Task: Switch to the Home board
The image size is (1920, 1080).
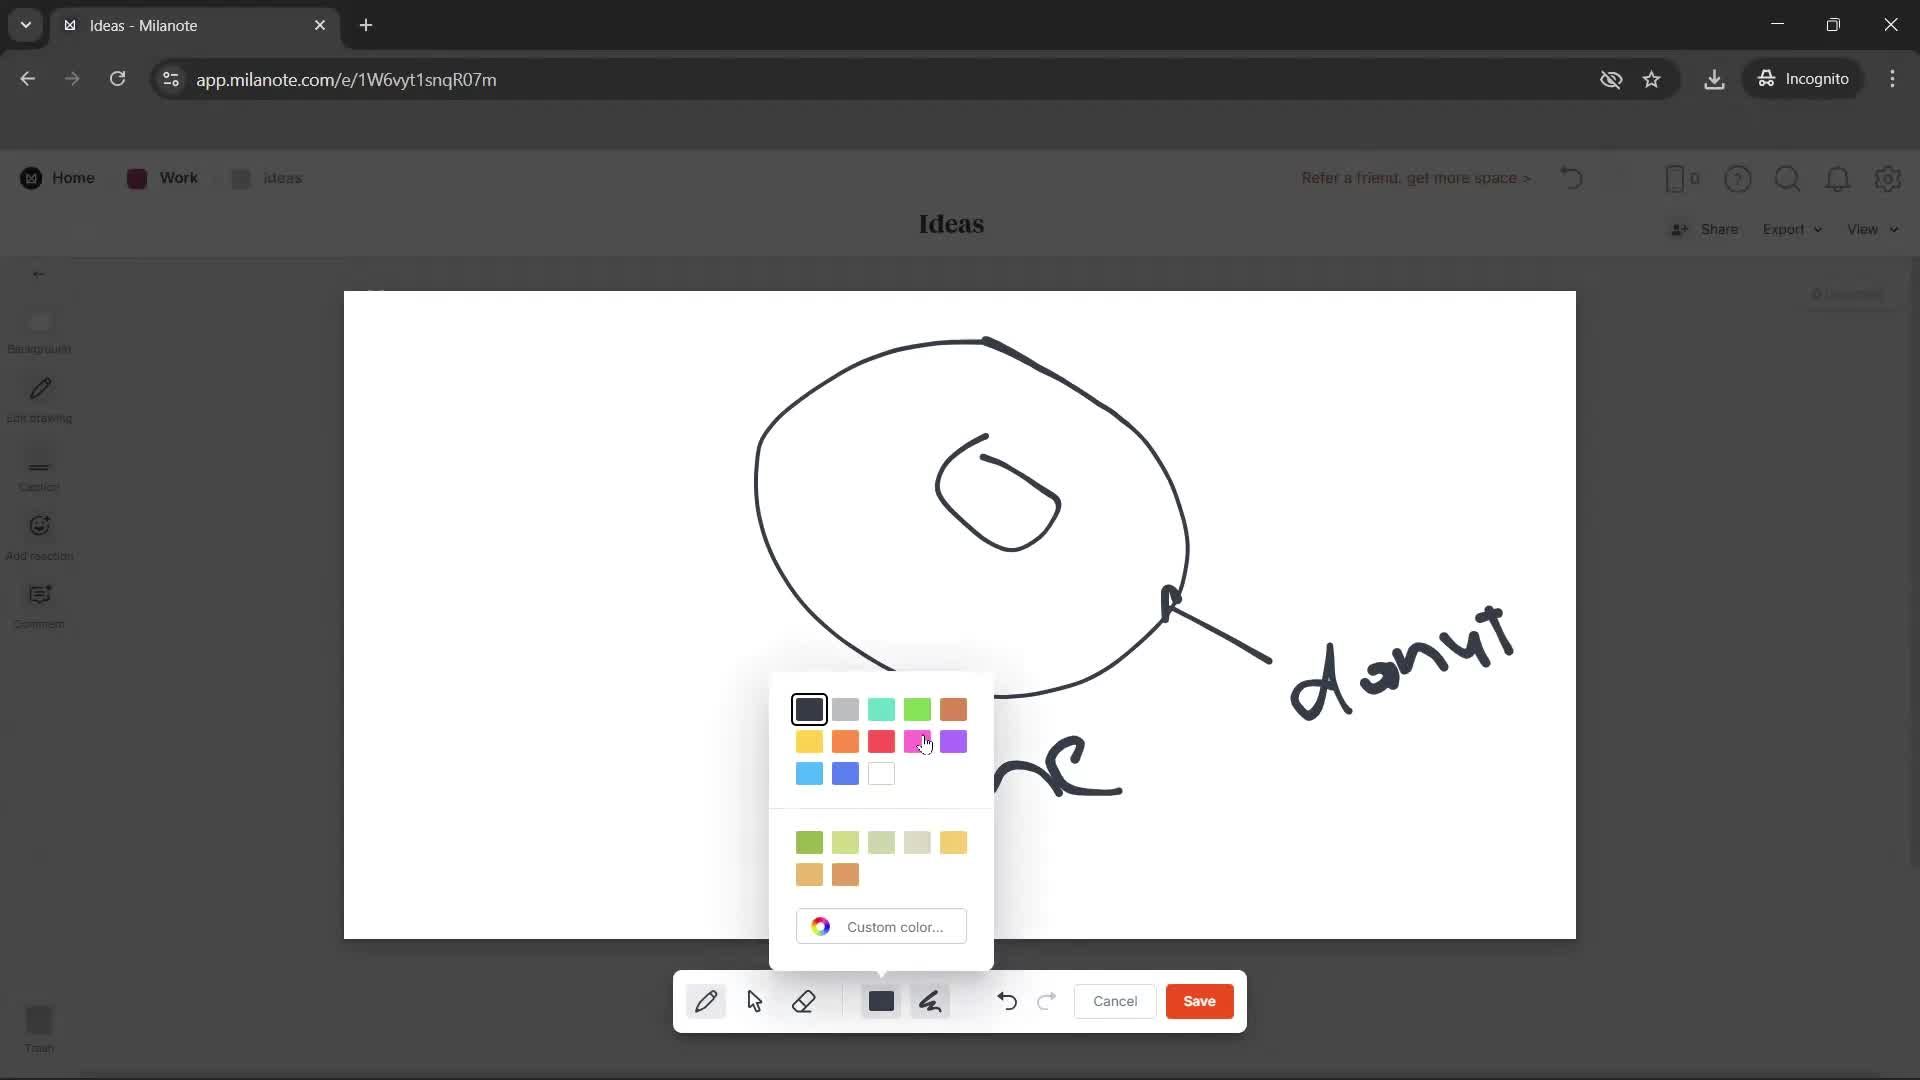Action: [58, 178]
